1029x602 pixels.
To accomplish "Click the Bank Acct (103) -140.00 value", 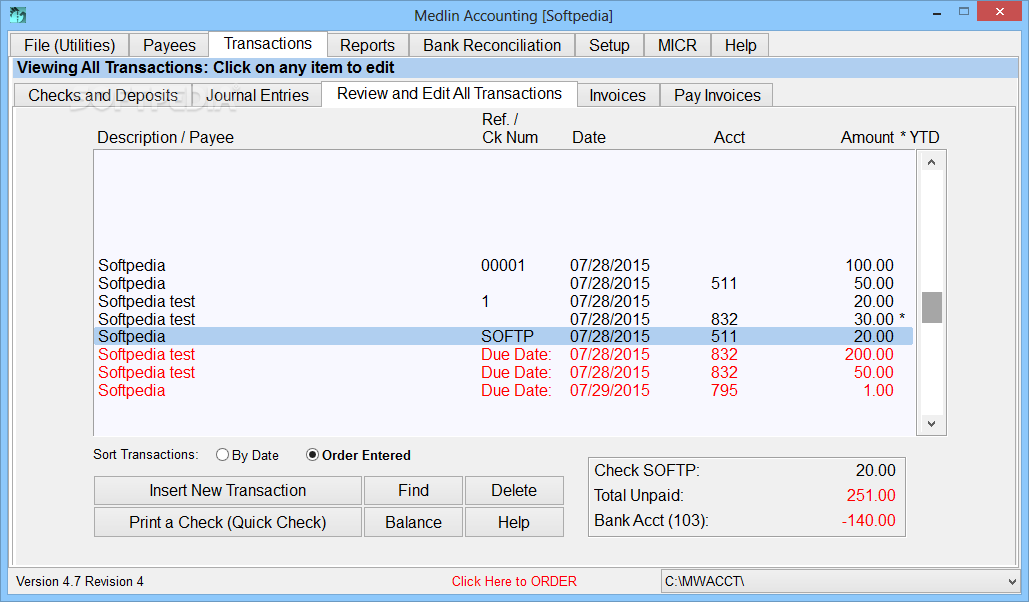I will (868, 520).
